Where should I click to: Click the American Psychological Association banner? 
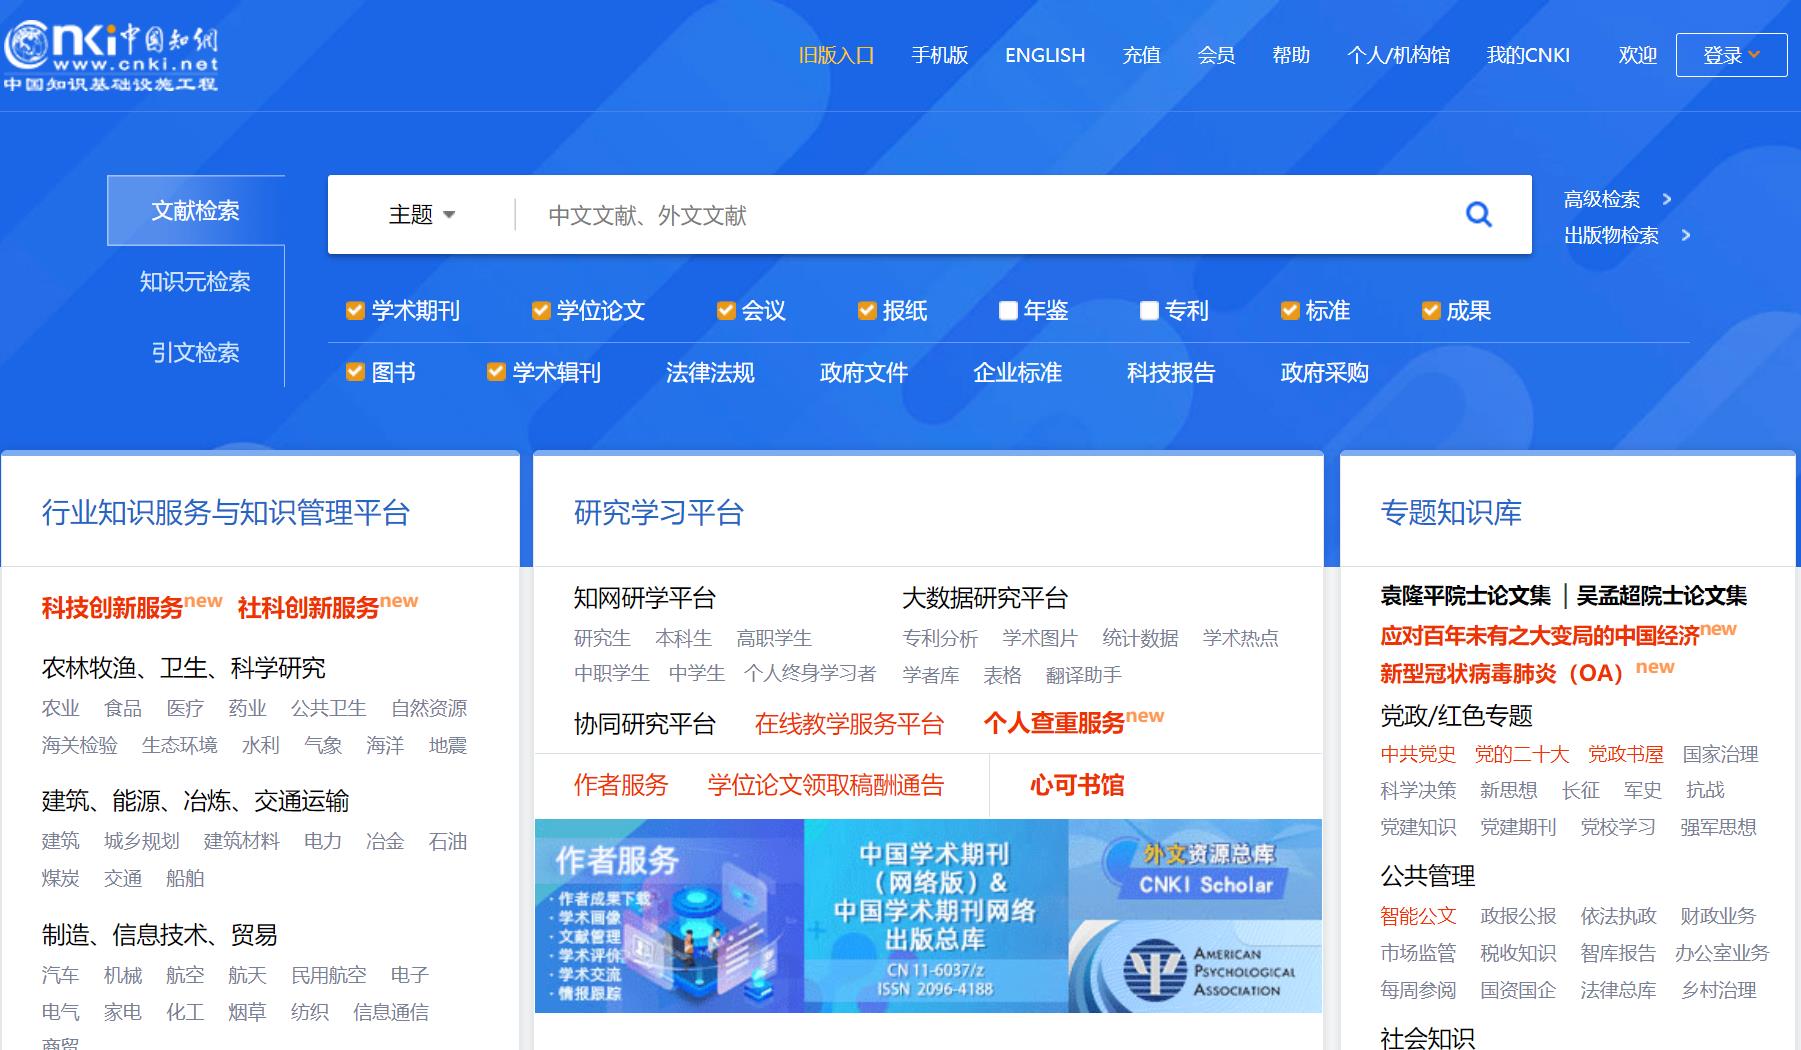(x=1195, y=968)
